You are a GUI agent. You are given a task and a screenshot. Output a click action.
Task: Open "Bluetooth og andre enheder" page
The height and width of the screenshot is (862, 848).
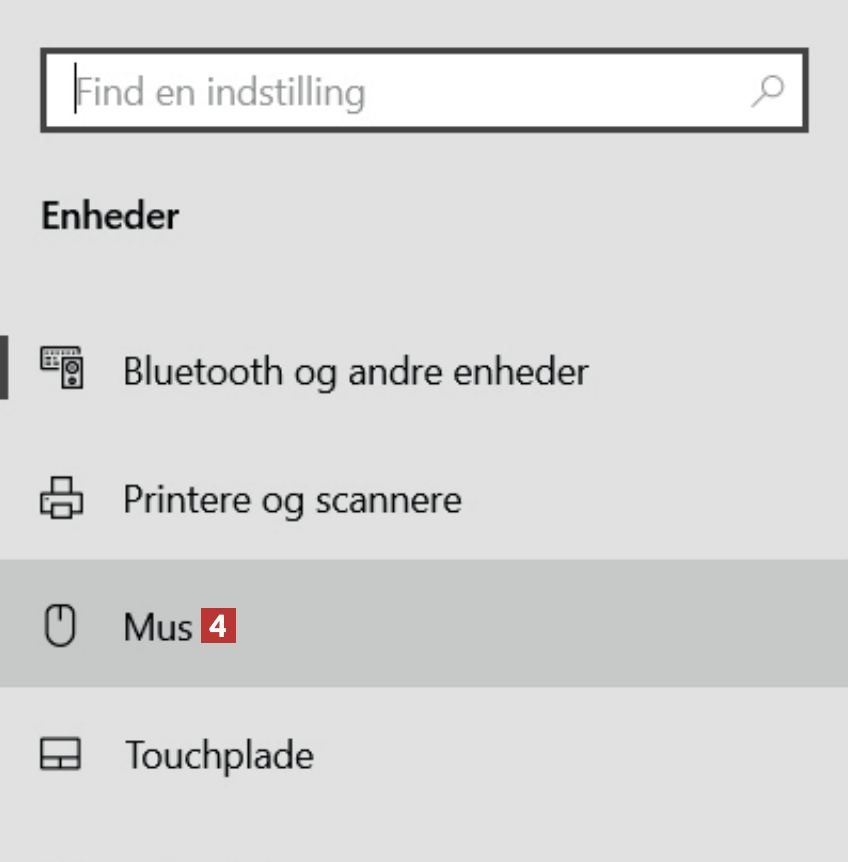click(x=355, y=372)
